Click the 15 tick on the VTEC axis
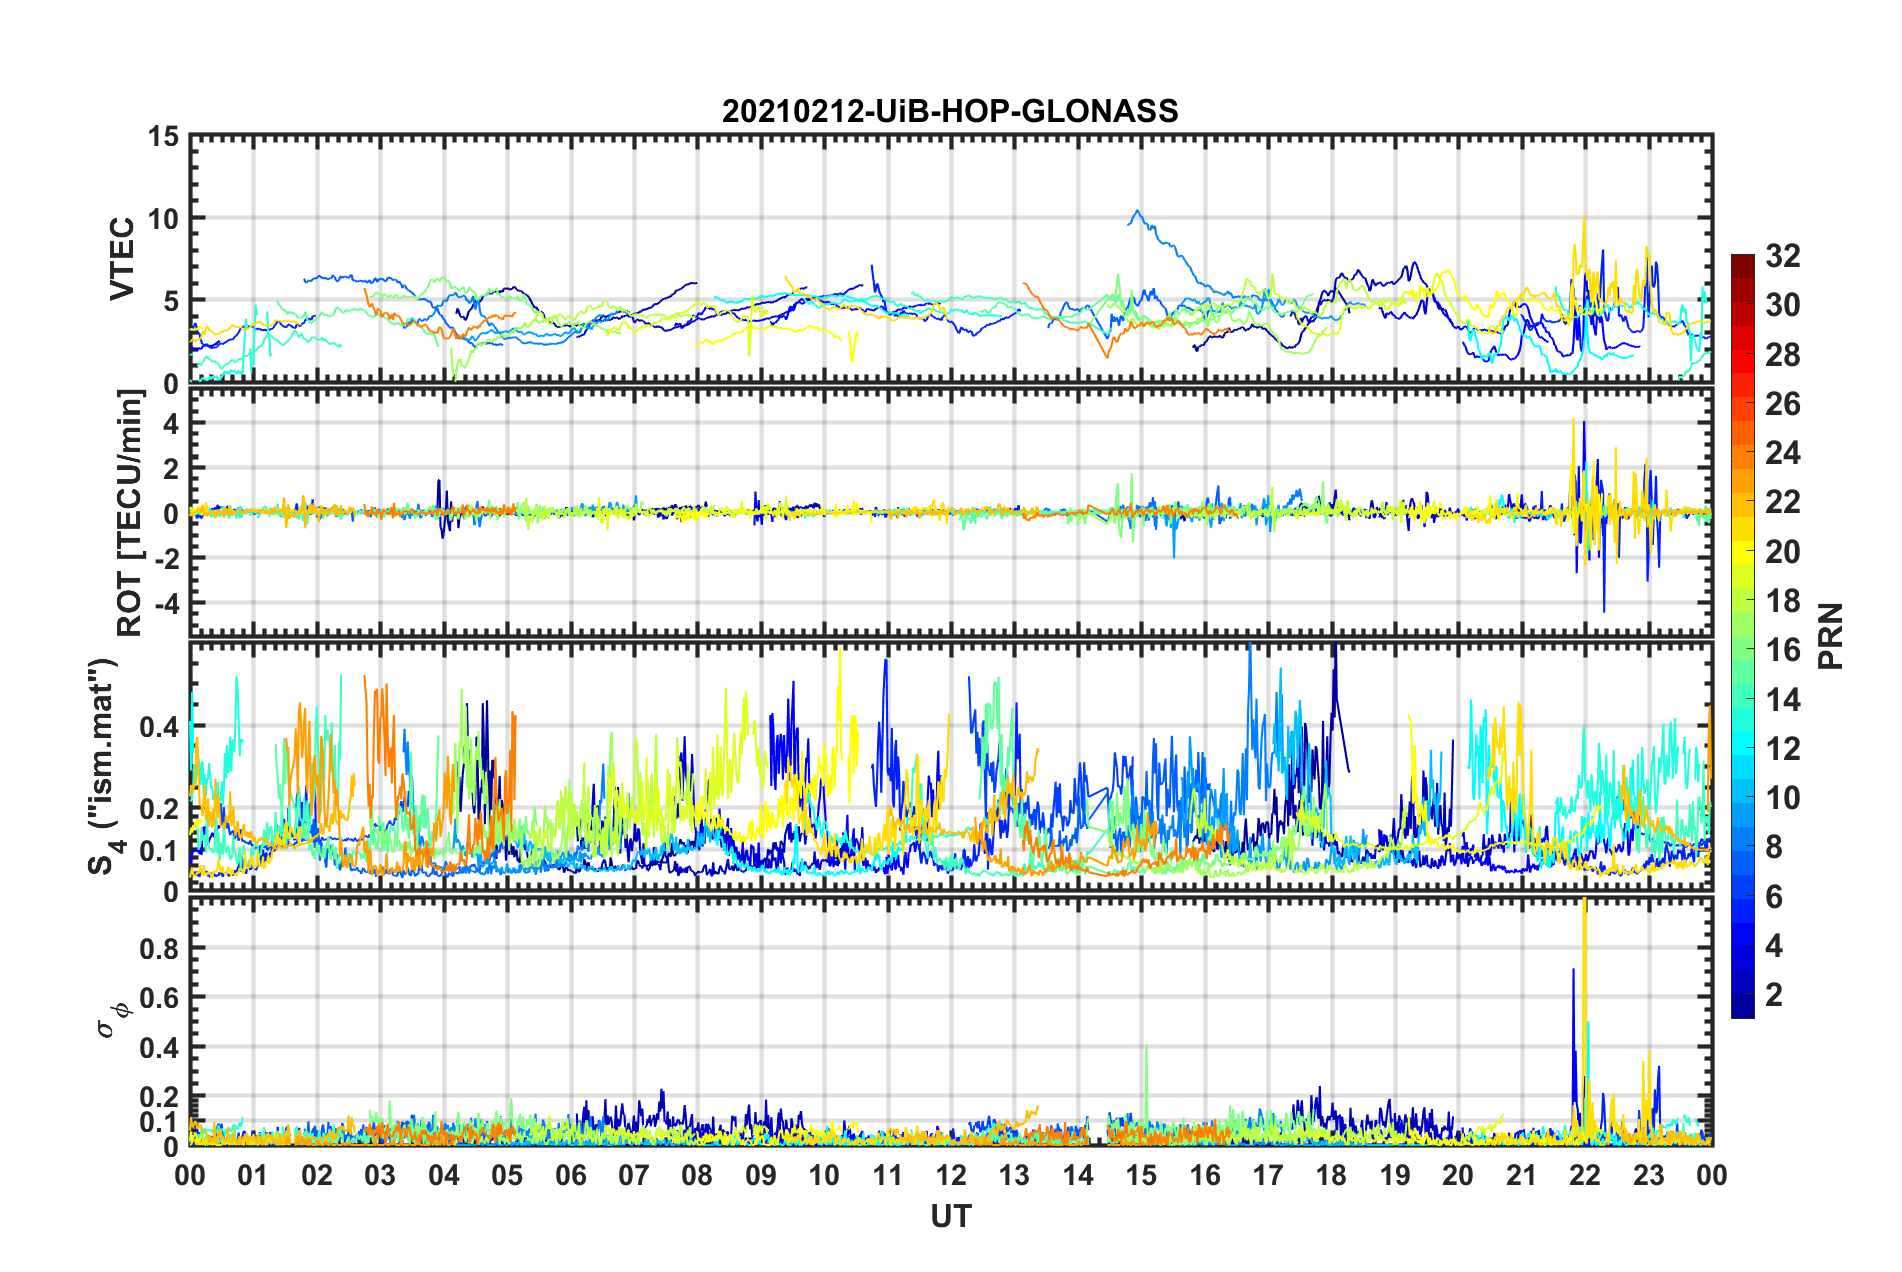The width and height of the screenshot is (1902, 1272). pos(163,137)
